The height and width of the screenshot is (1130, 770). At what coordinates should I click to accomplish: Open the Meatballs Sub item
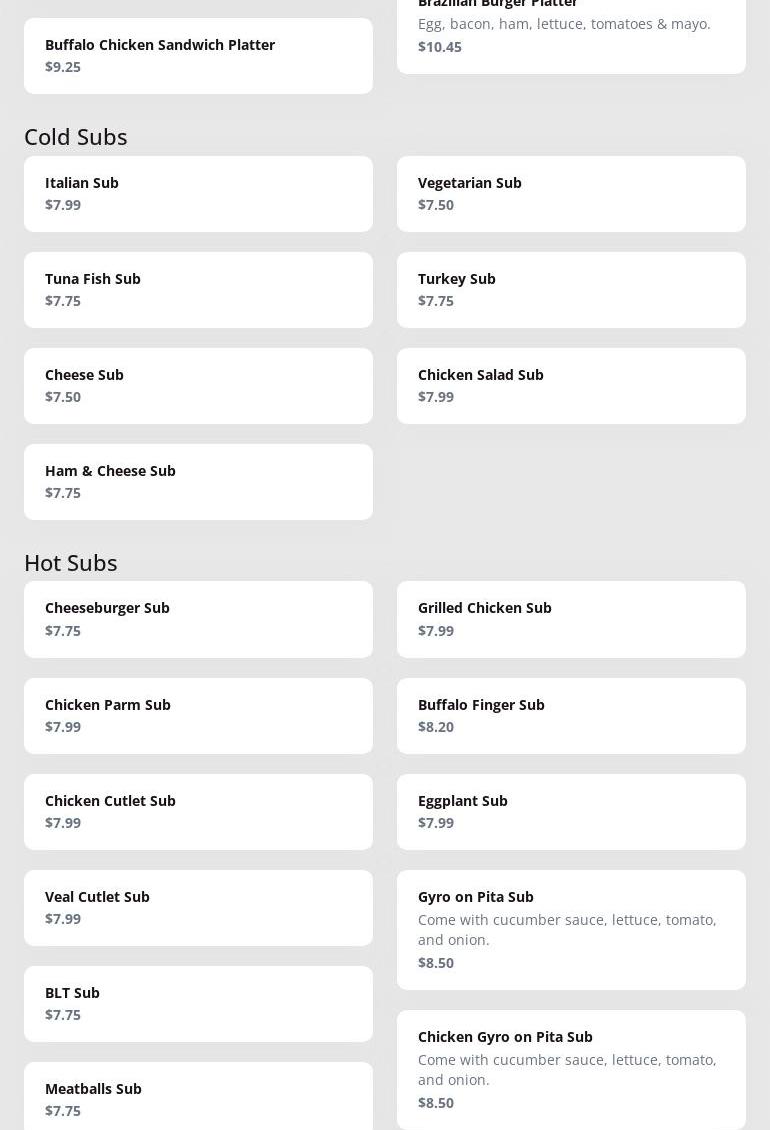pyautogui.click(x=198, y=1096)
